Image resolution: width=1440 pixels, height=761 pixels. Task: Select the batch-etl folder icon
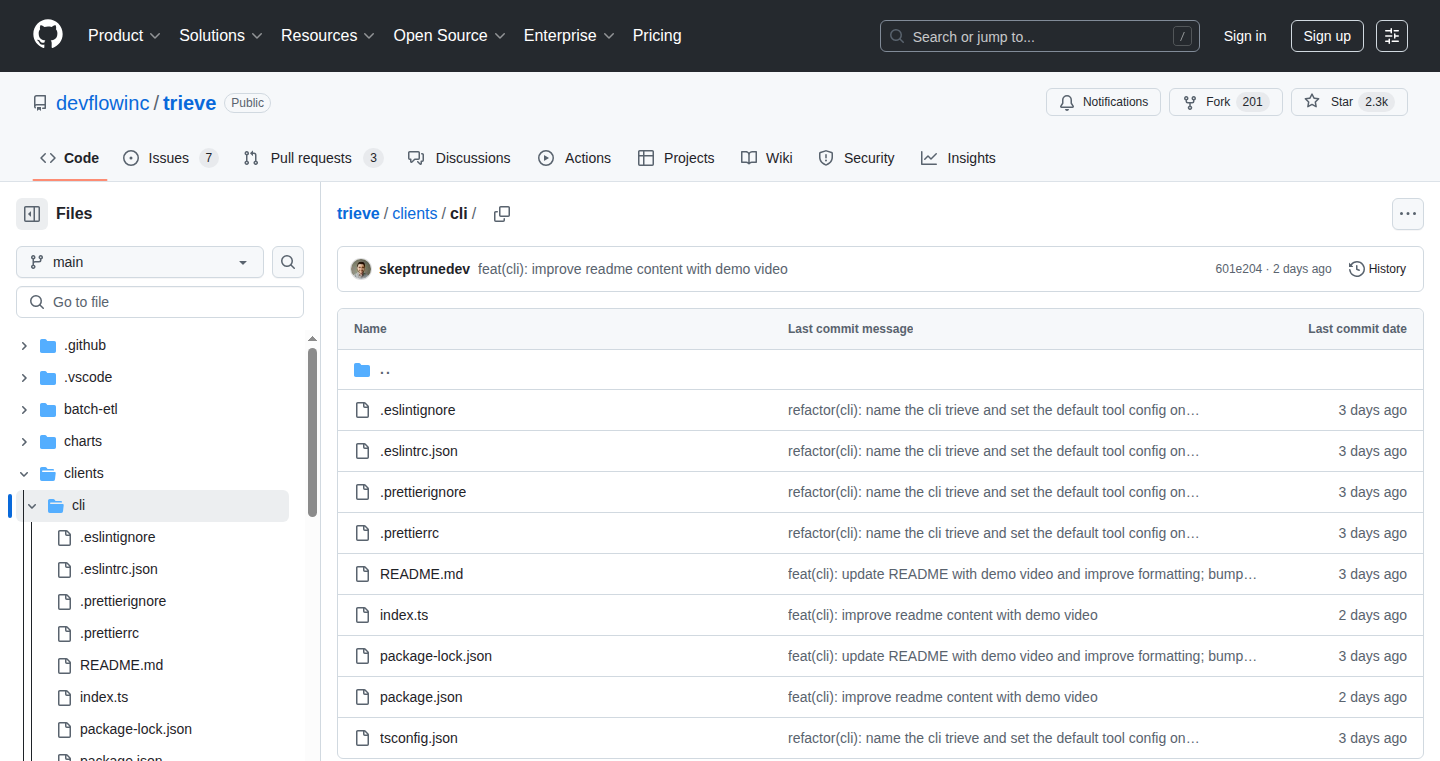(x=48, y=409)
